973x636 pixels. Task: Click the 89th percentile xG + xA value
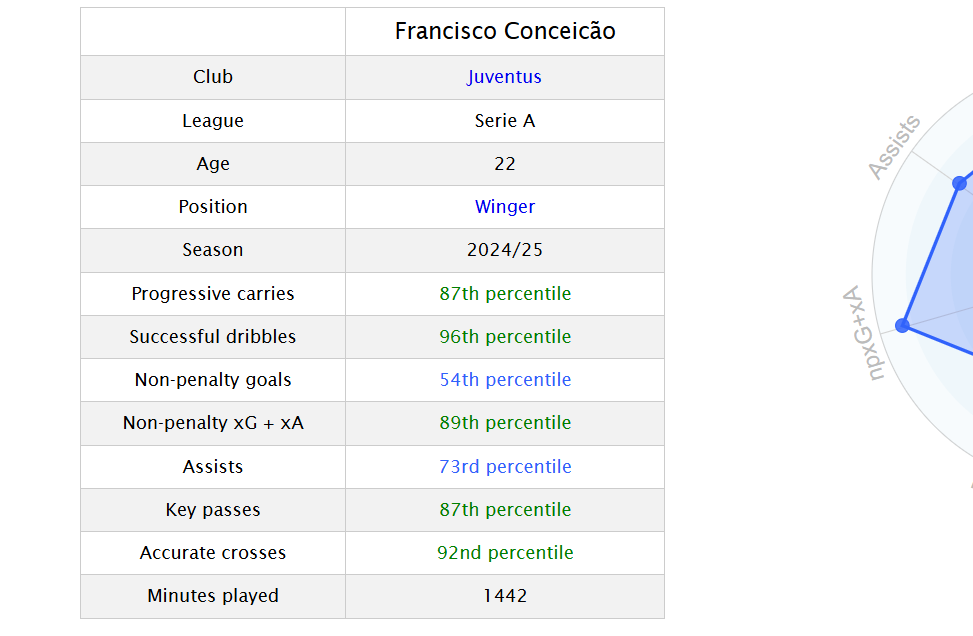(x=504, y=423)
